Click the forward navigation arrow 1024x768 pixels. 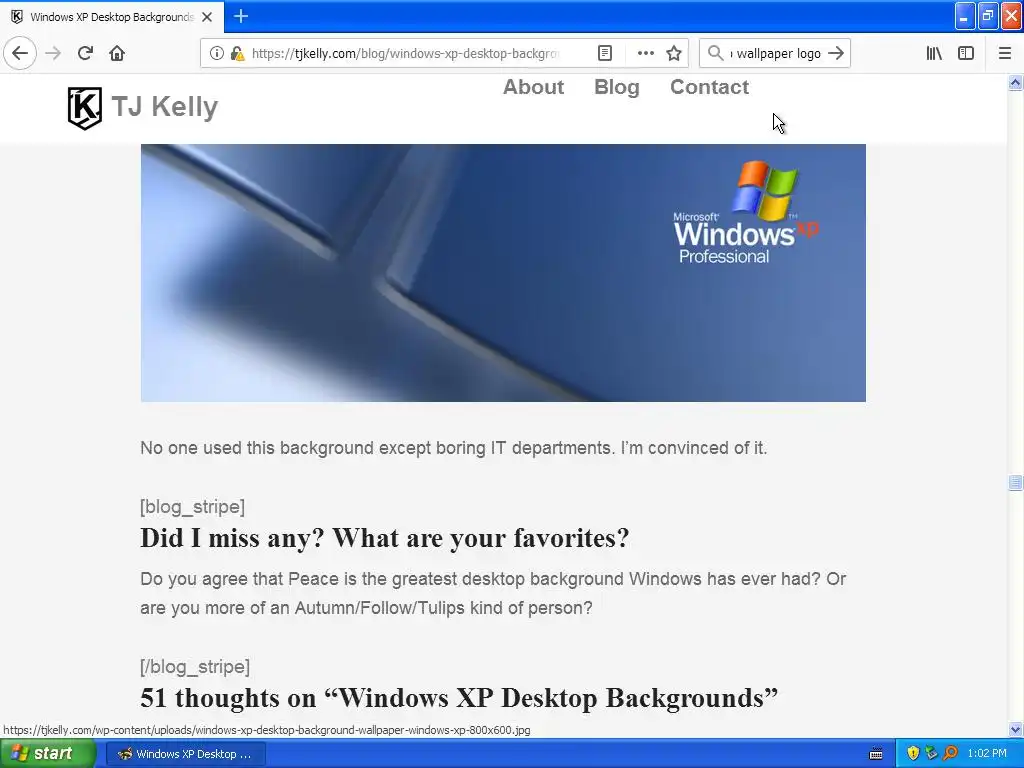pos(53,53)
